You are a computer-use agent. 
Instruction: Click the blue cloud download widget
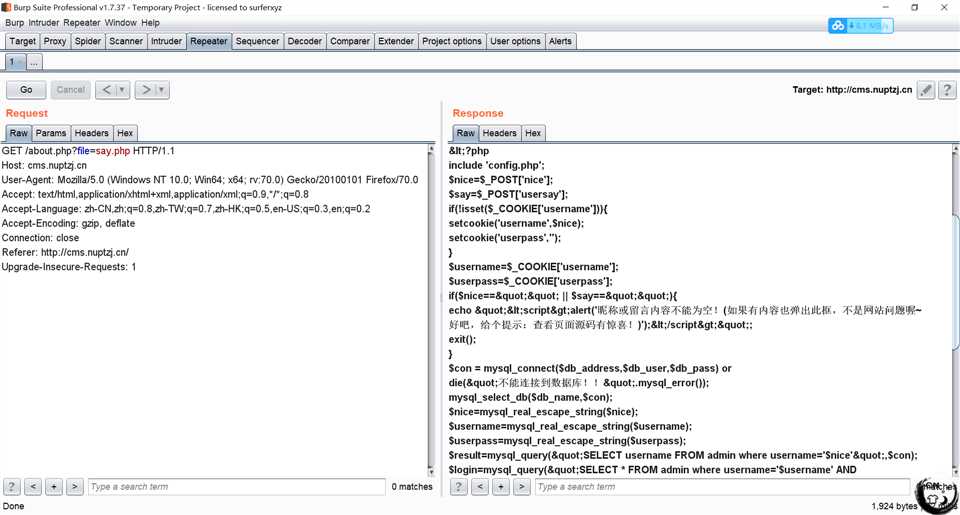click(x=861, y=25)
